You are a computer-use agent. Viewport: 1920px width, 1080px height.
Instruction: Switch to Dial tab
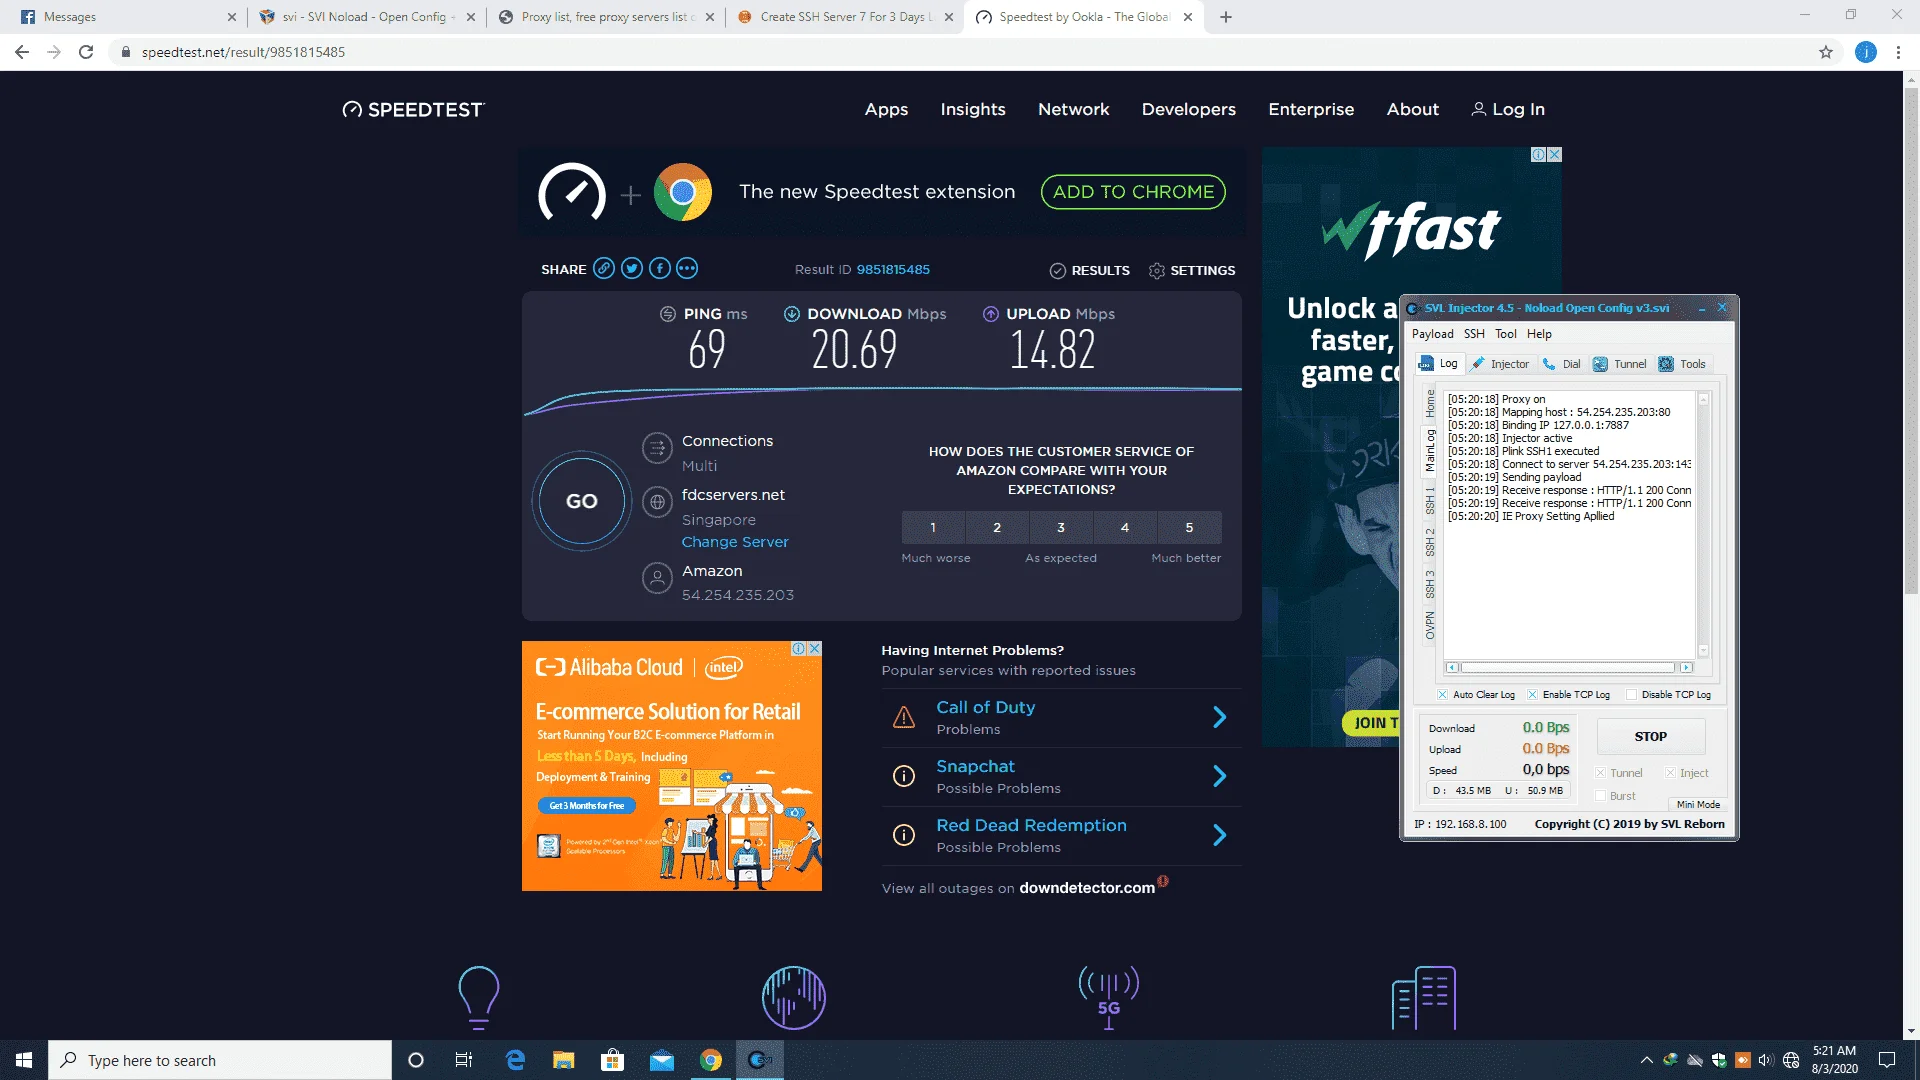(x=1562, y=364)
